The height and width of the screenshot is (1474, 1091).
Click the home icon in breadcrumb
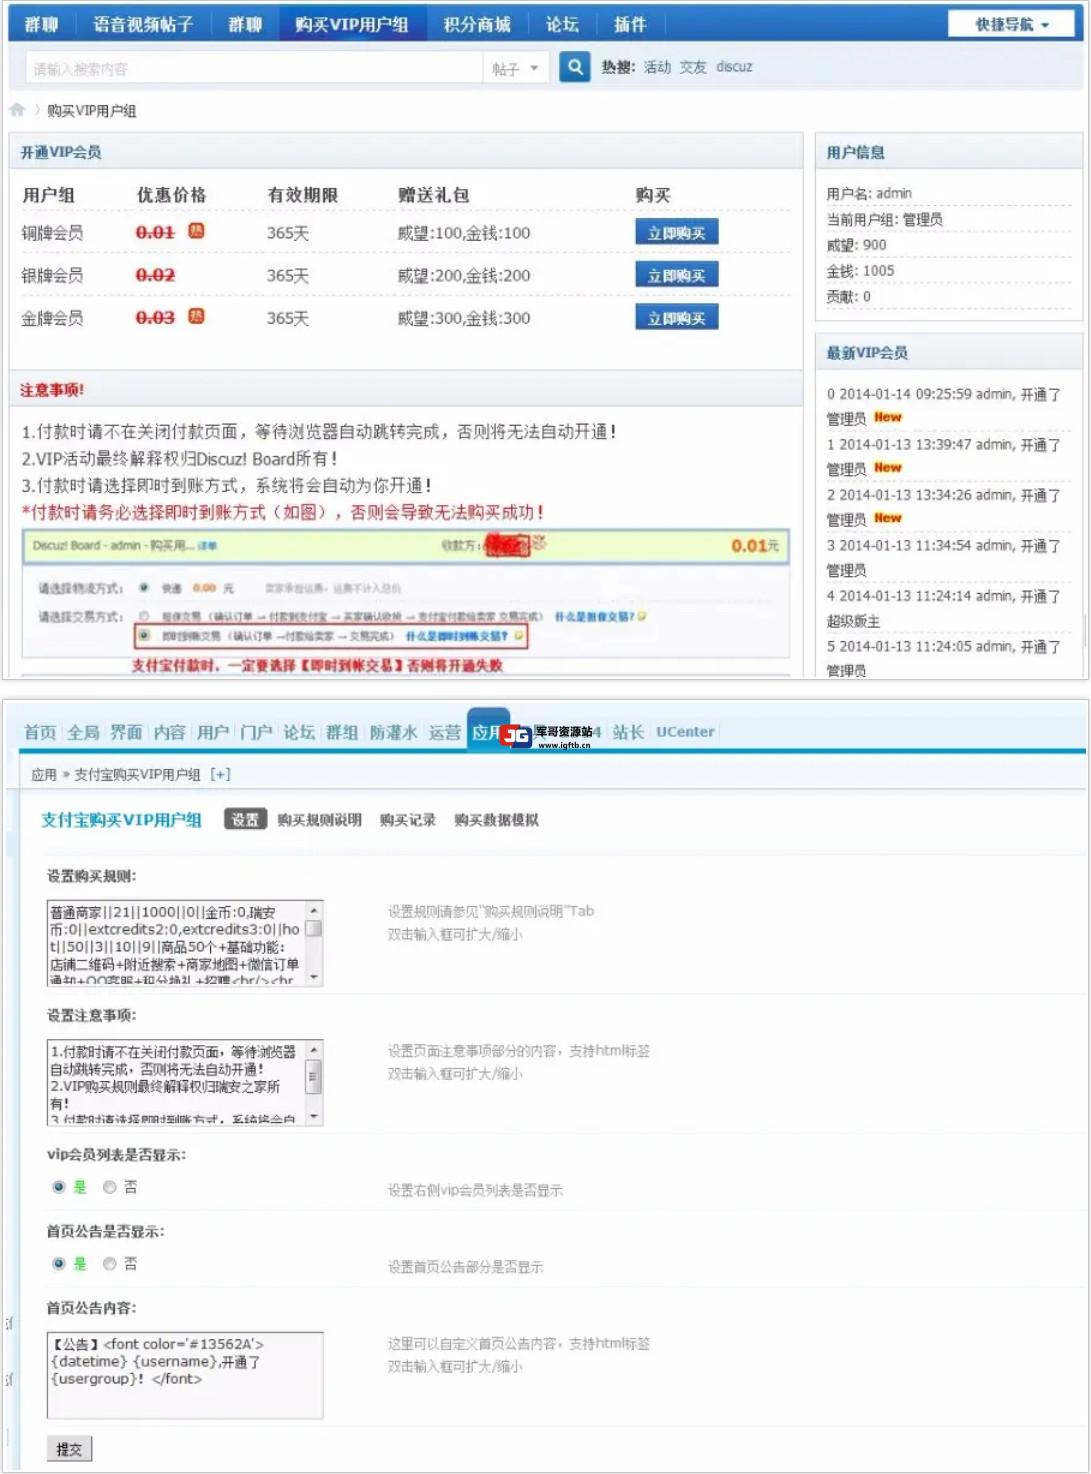tap(17, 110)
